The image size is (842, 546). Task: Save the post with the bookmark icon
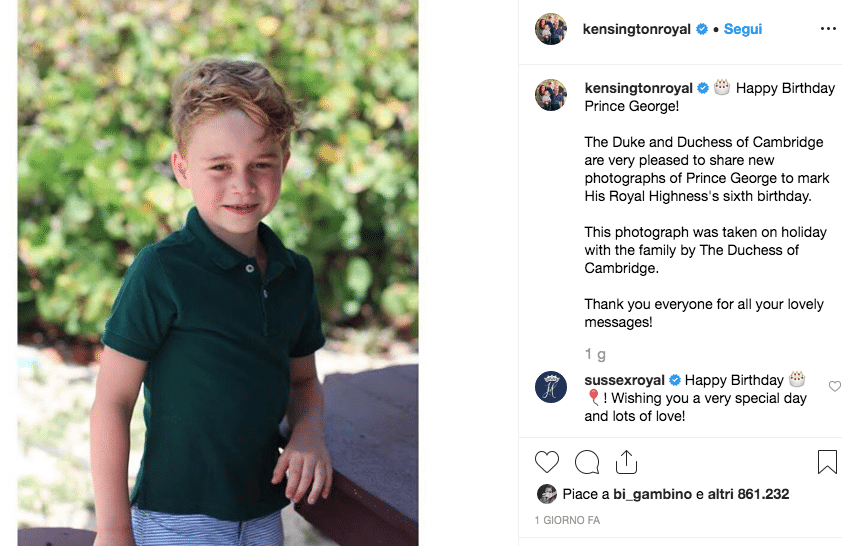click(827, 462)
